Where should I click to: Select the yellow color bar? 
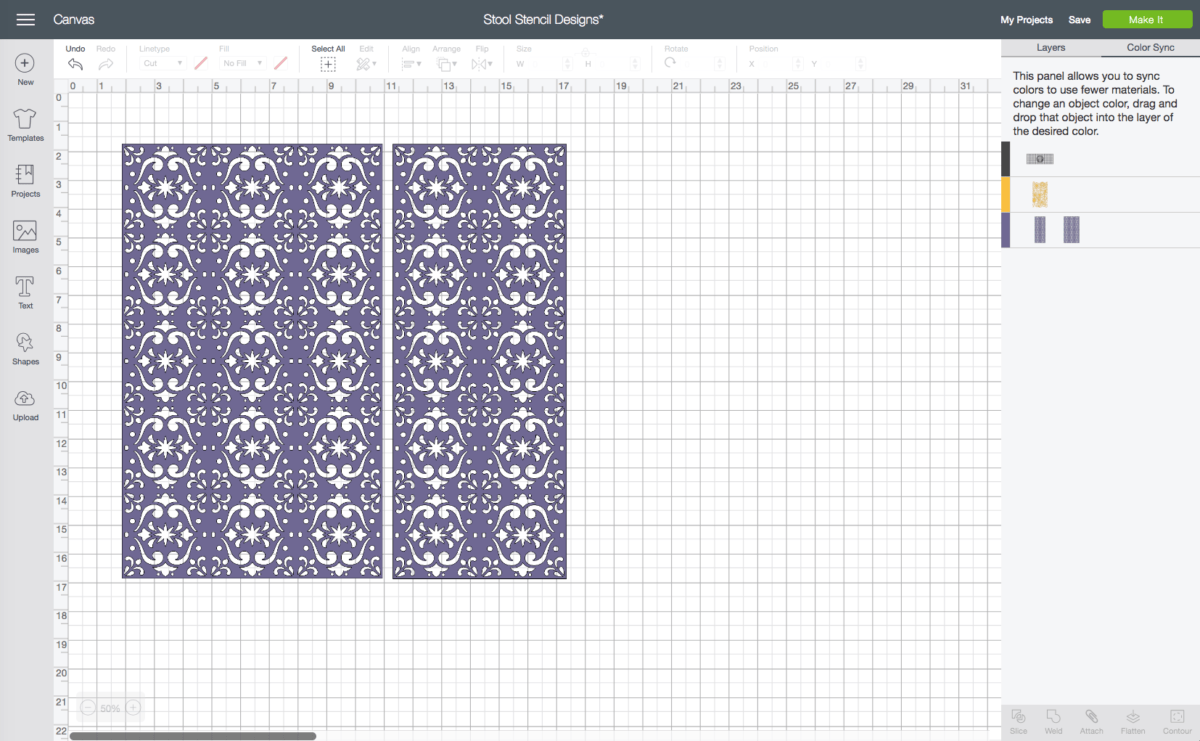coord(1006,195)
